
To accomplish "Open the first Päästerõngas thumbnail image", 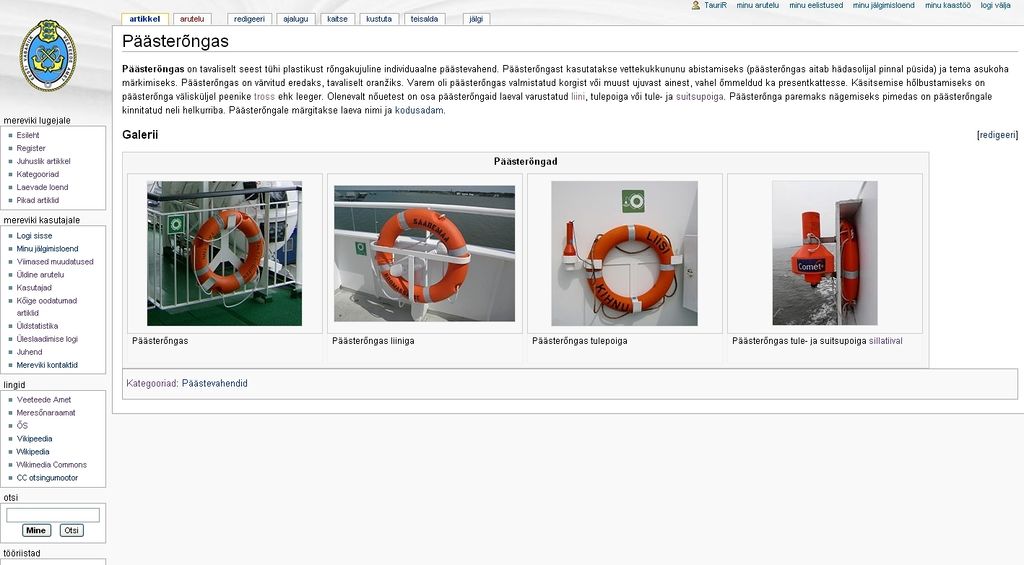I will click(224, 253).
